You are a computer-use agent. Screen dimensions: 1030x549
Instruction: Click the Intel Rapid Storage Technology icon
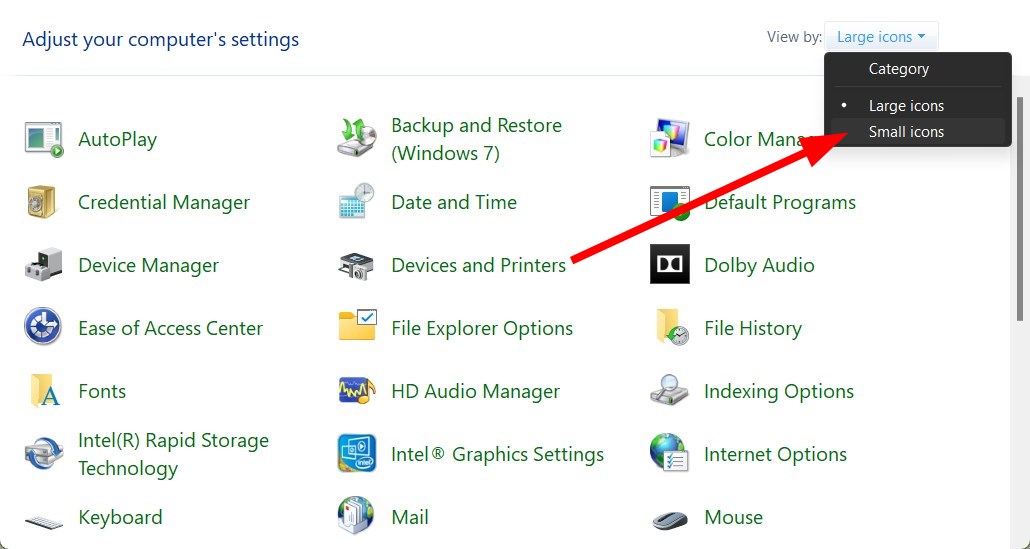[43, 454]
